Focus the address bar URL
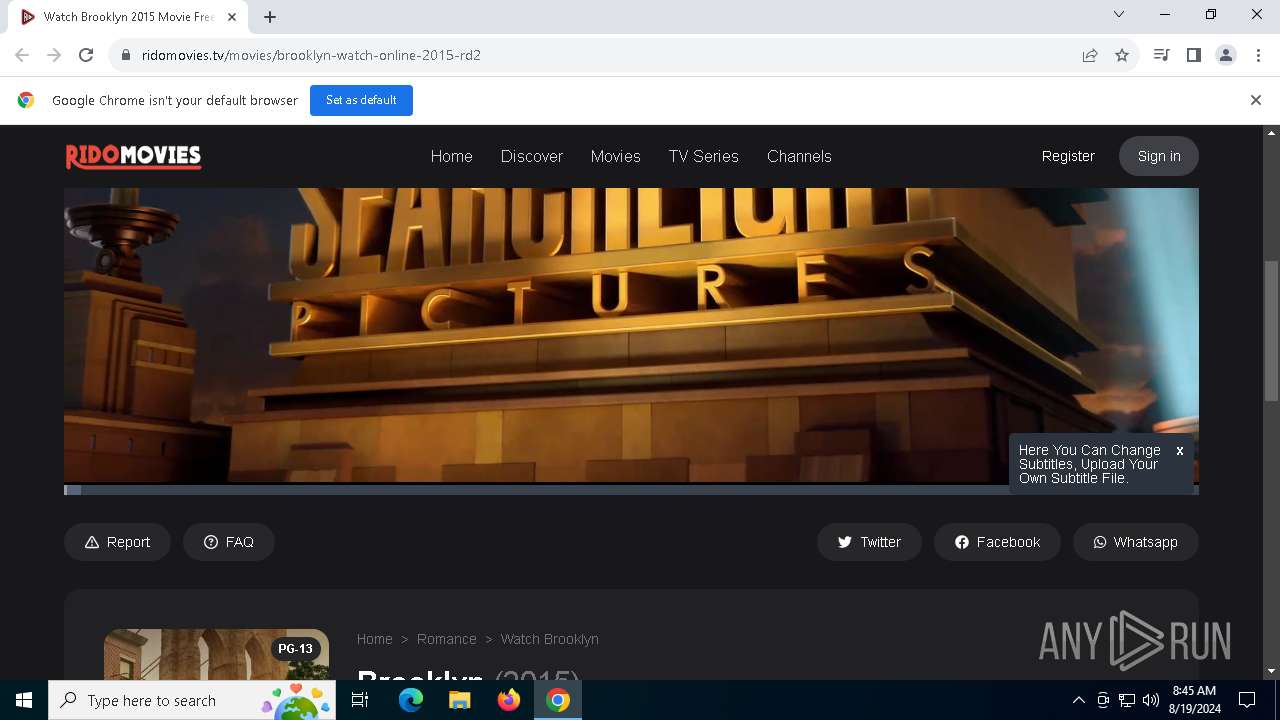 311,55
